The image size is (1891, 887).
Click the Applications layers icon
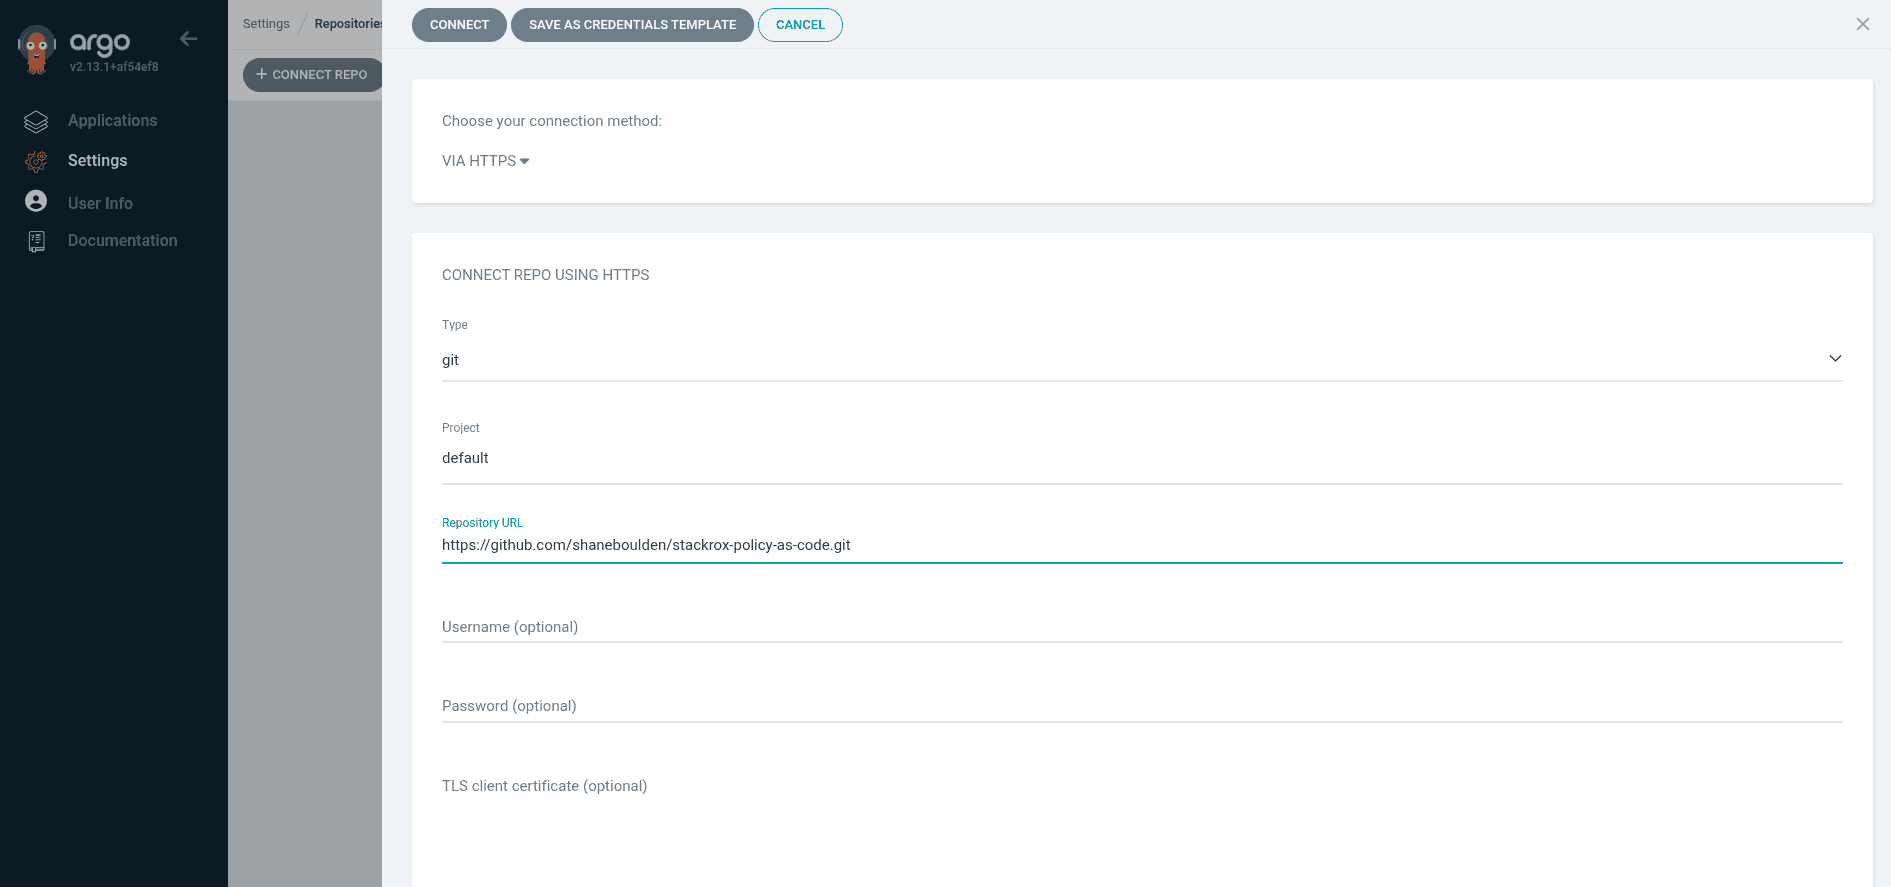[x=36, y=121]
